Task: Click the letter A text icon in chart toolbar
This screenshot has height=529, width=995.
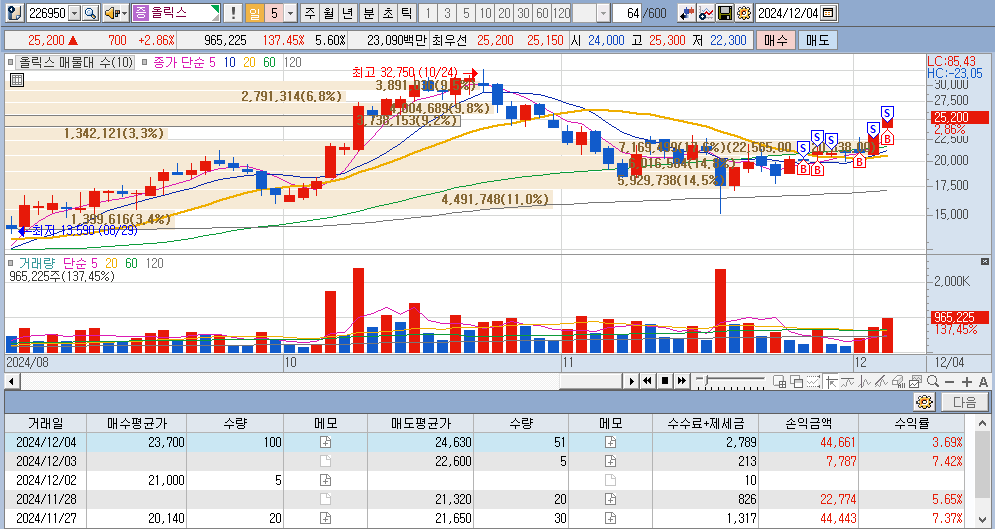Action: coord(983,381)
